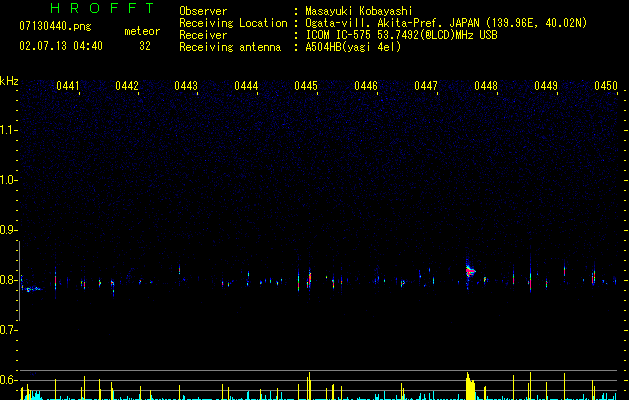The width and height of the screenshot is (629, 400).
Task: Click time marker 0446
Action: pos(366,86)
